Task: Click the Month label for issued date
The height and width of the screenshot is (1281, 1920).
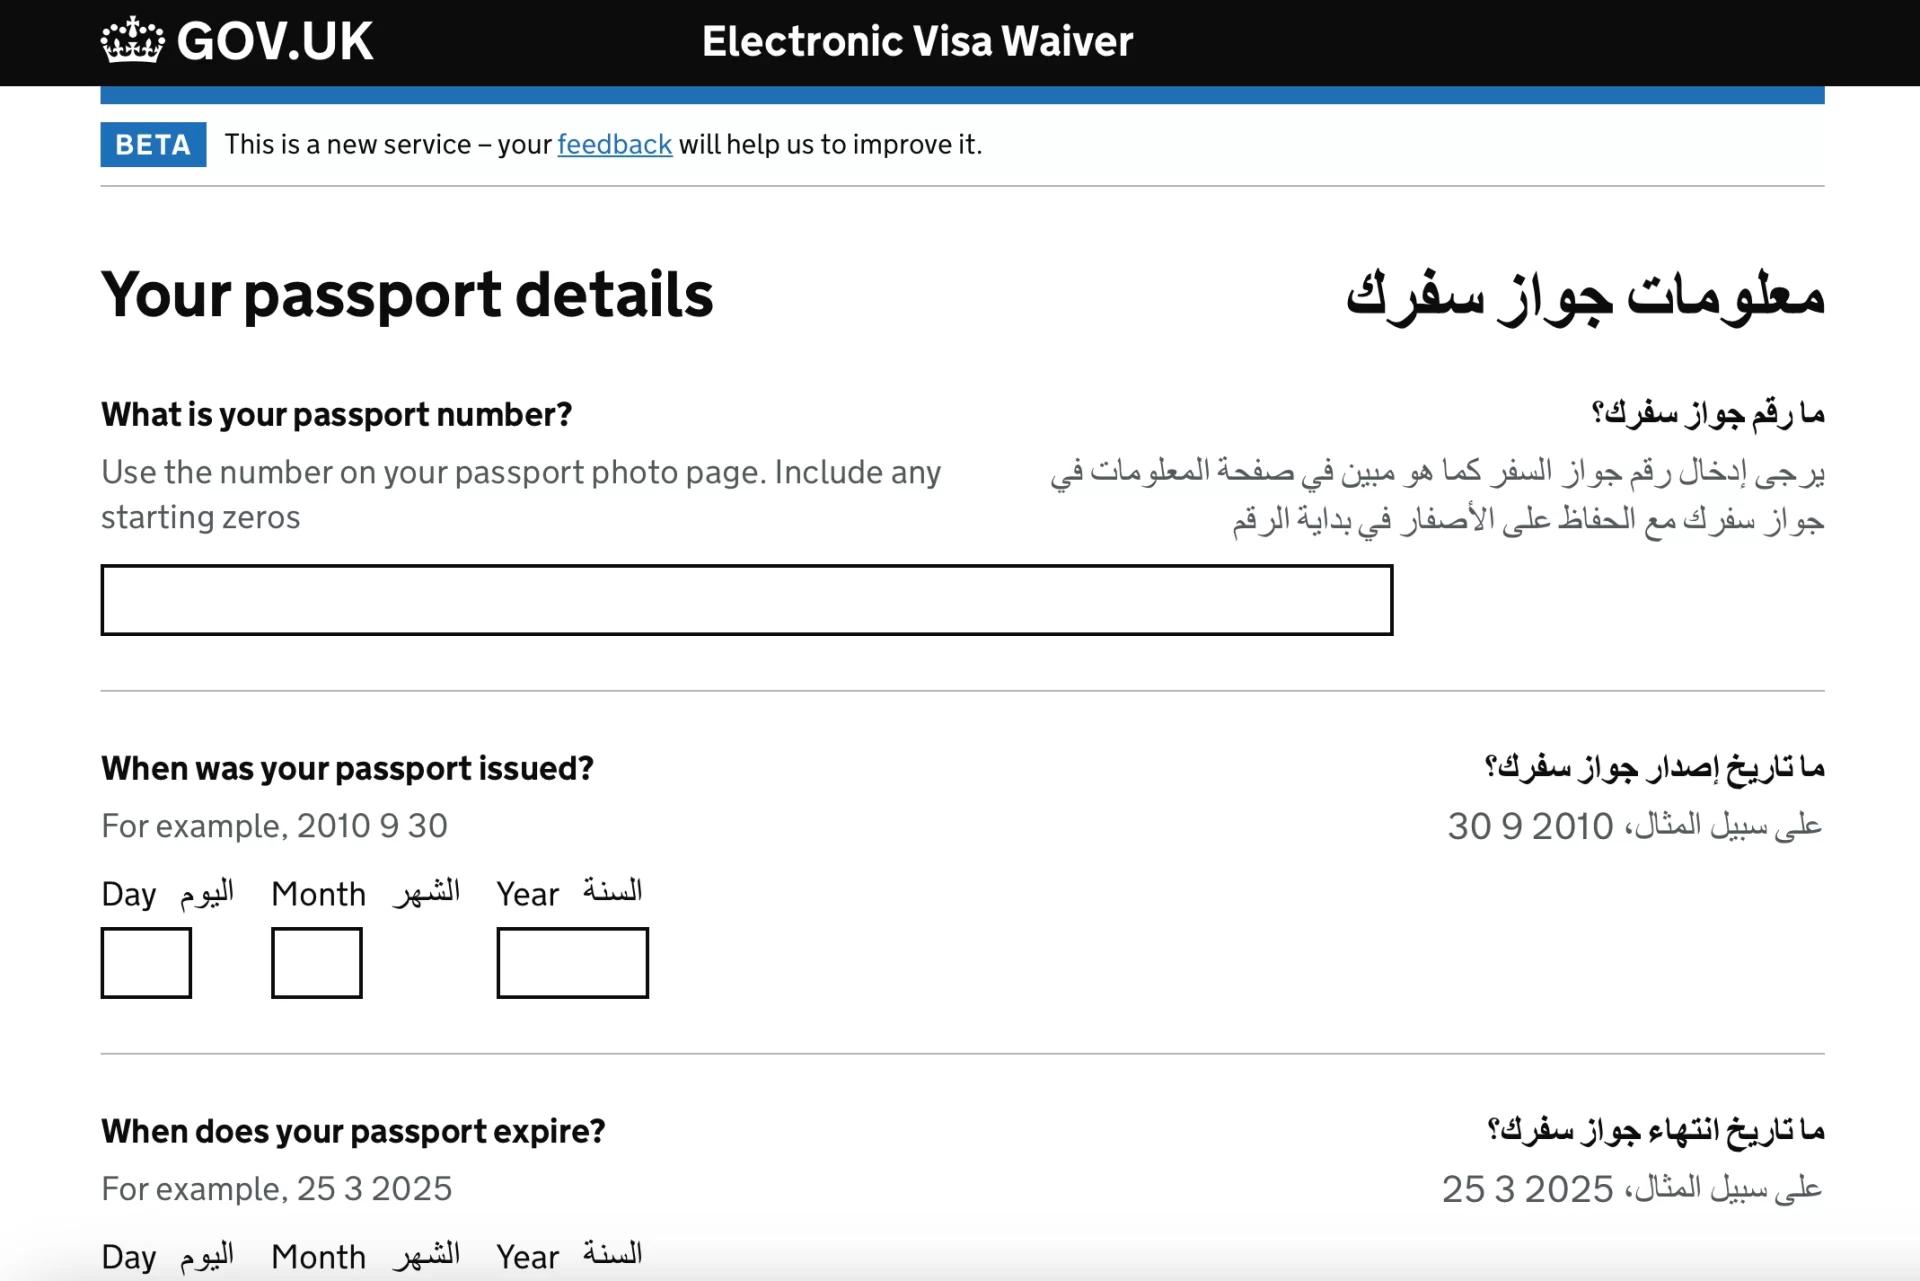Action: tap(317, 892)
